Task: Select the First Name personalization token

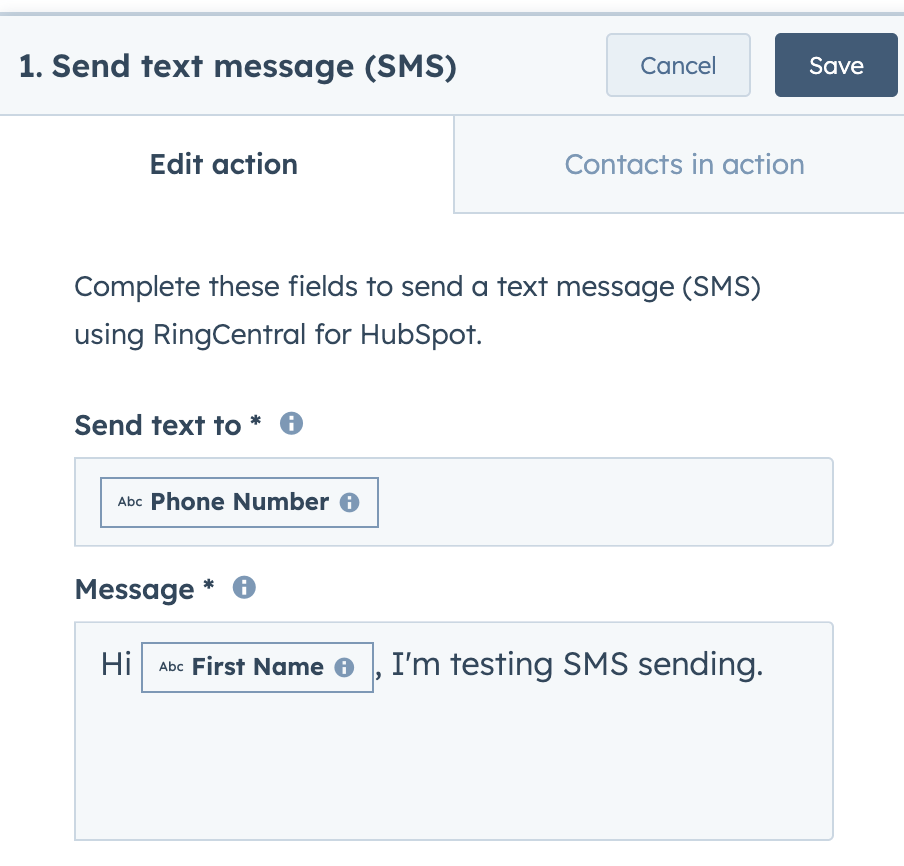Action: click(x=257, y=667)
